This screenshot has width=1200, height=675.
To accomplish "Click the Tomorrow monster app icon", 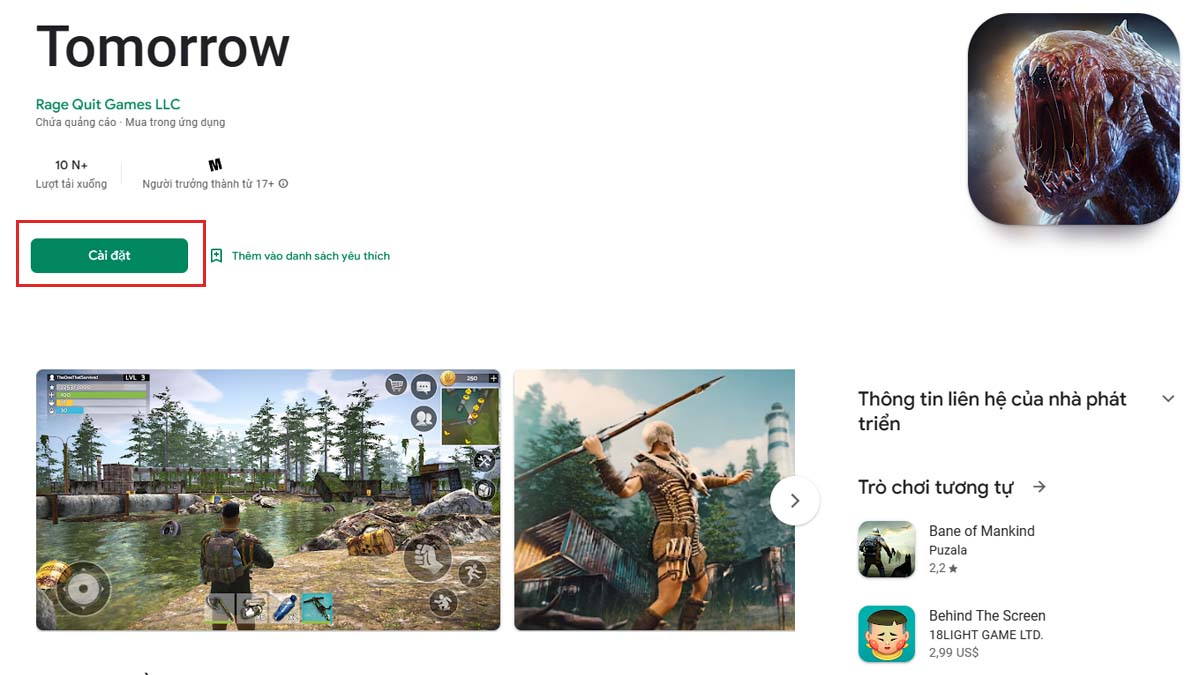I will click(1074, 118).
